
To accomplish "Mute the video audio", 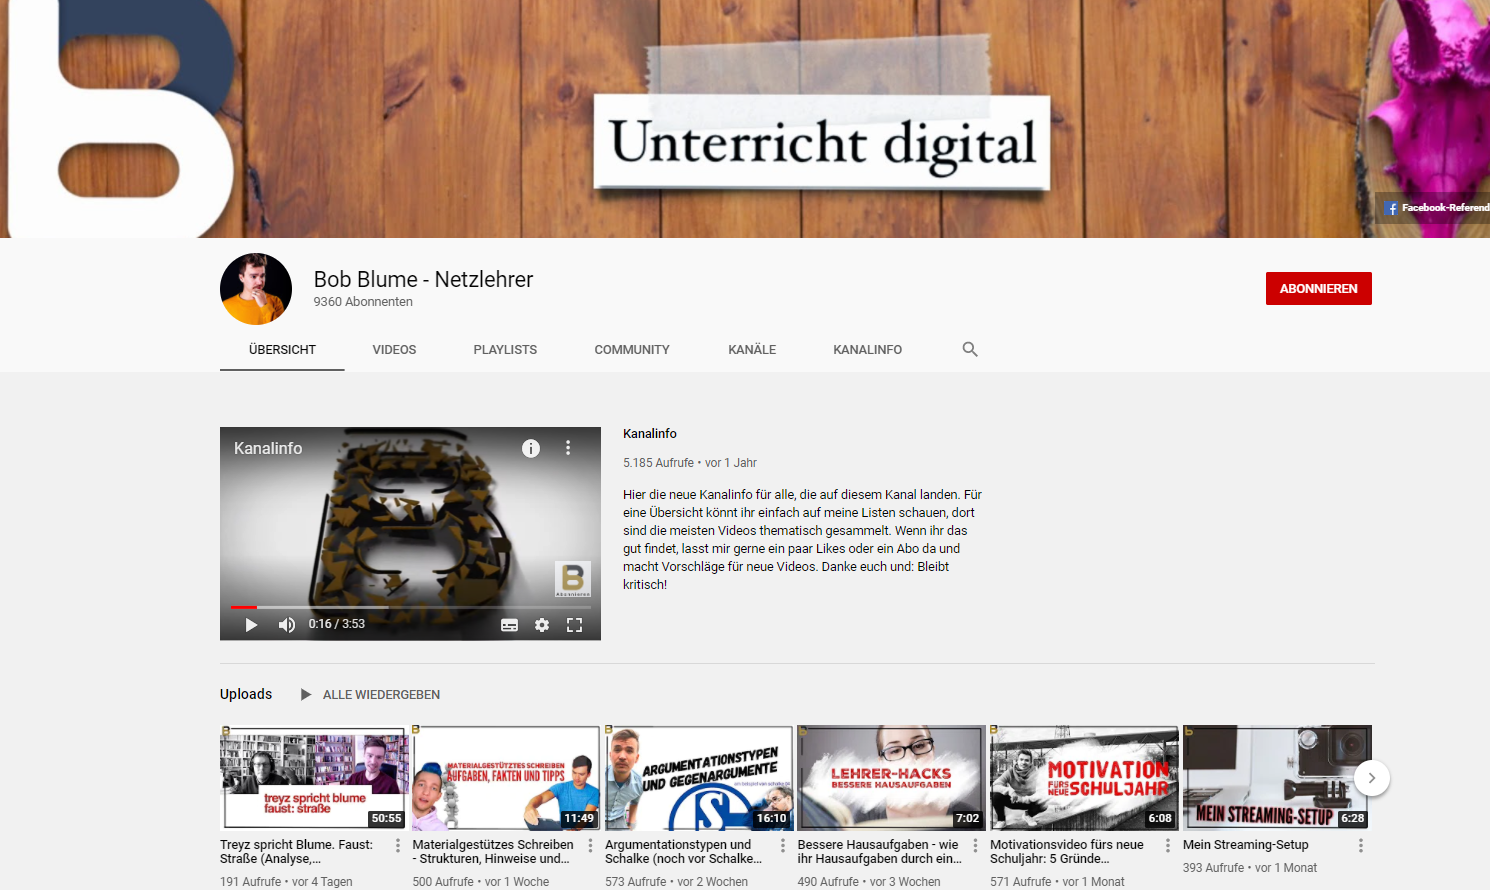I will [x=286, y=624].
